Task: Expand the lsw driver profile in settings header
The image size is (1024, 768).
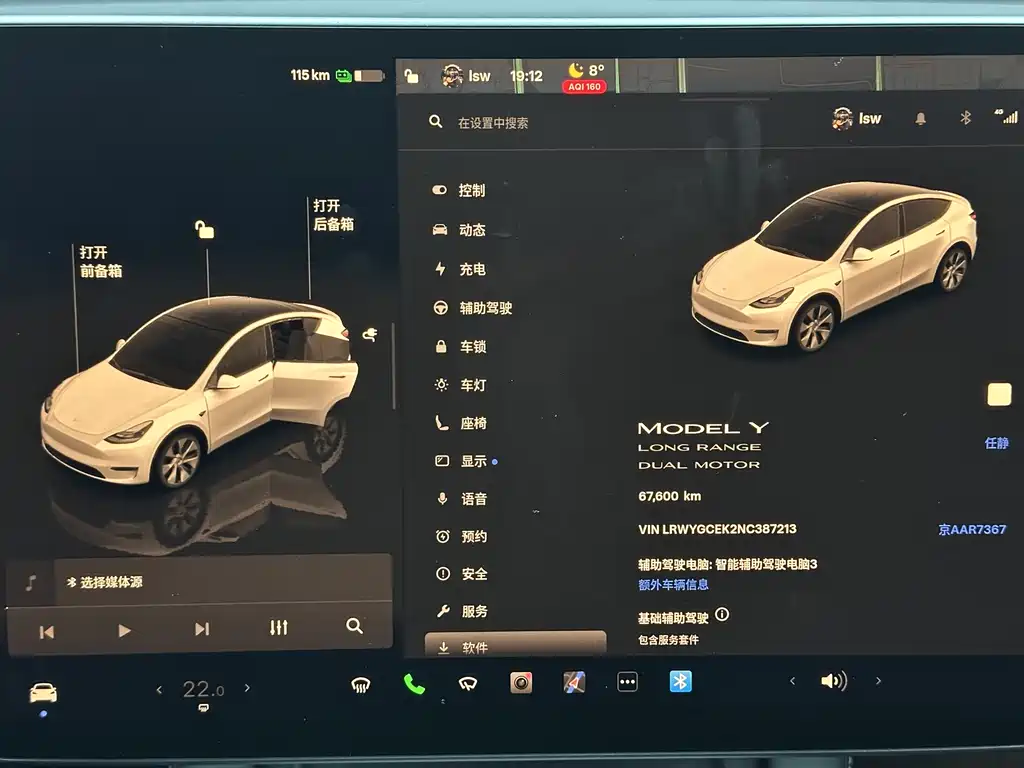Action: (857, 119)
